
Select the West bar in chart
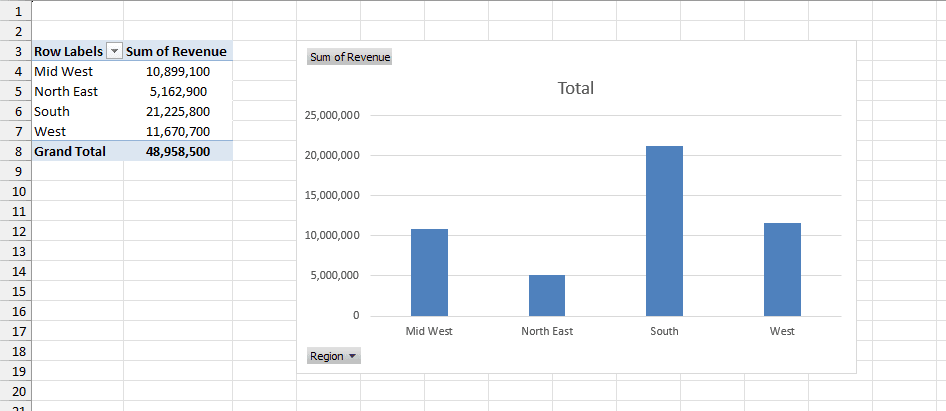[x=783, y=269]
